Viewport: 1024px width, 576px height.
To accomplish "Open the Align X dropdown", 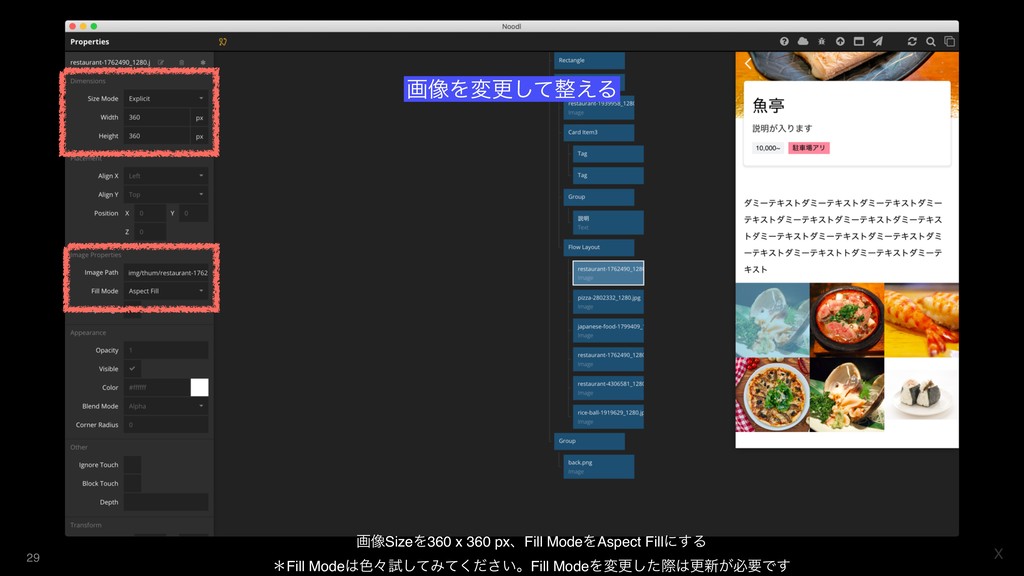I will tap(166, 176).
